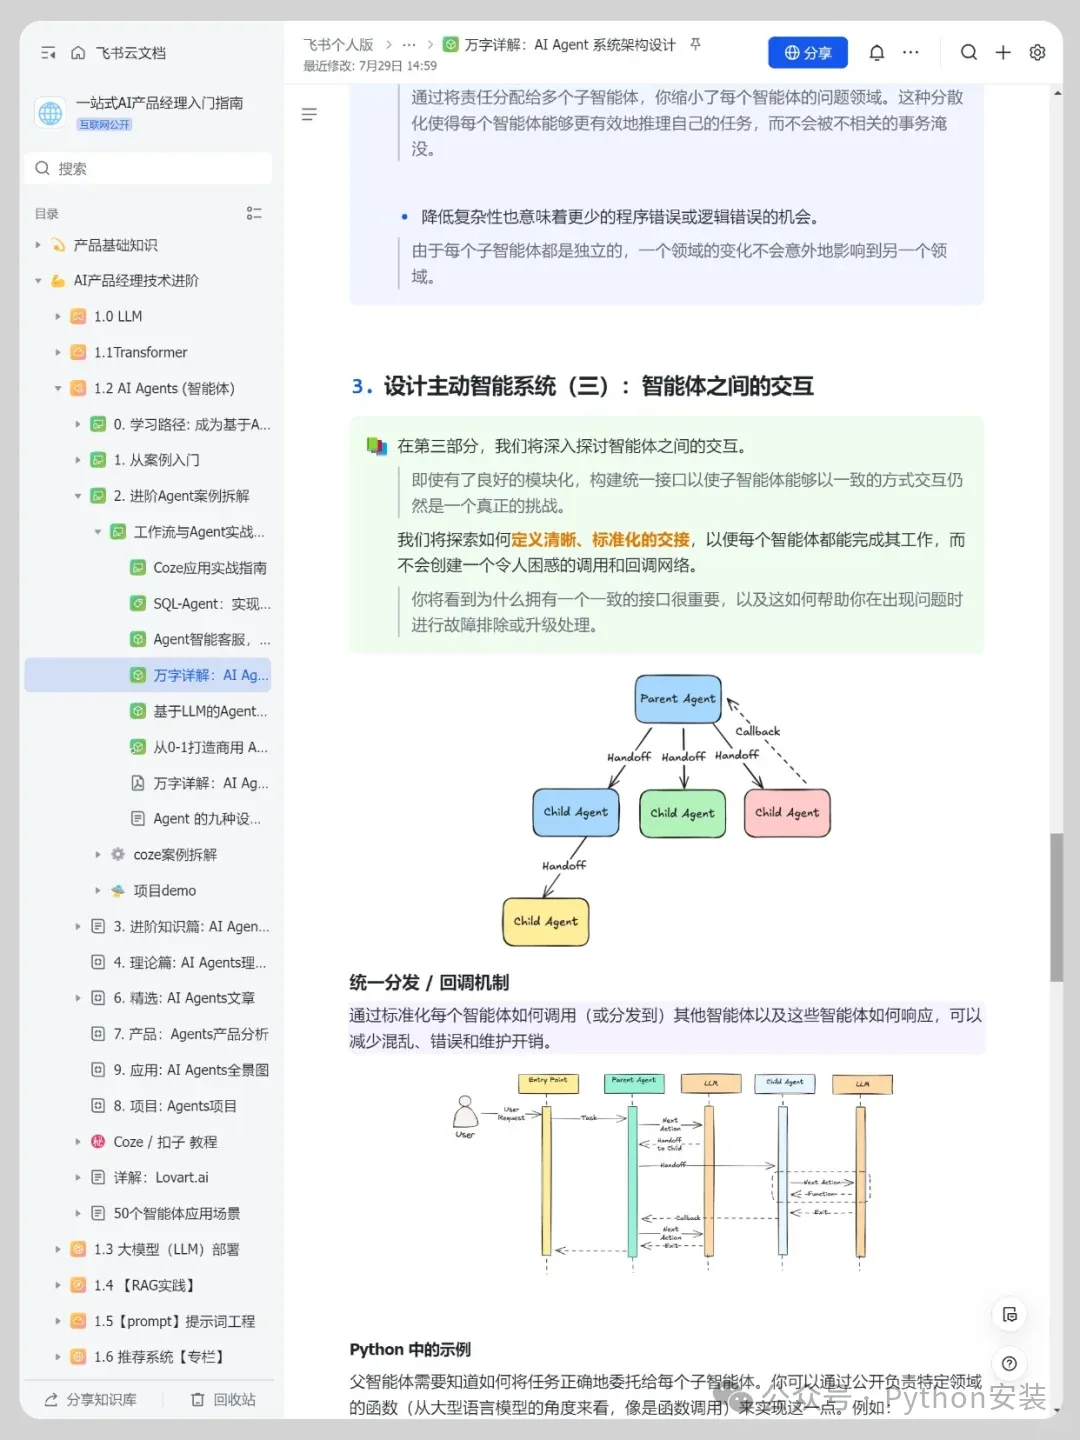Click the 分享知识库 share icon at bottom
Image resolution: width=1080 pixels, height=1440 pixels.
(x=52, y=1399)
